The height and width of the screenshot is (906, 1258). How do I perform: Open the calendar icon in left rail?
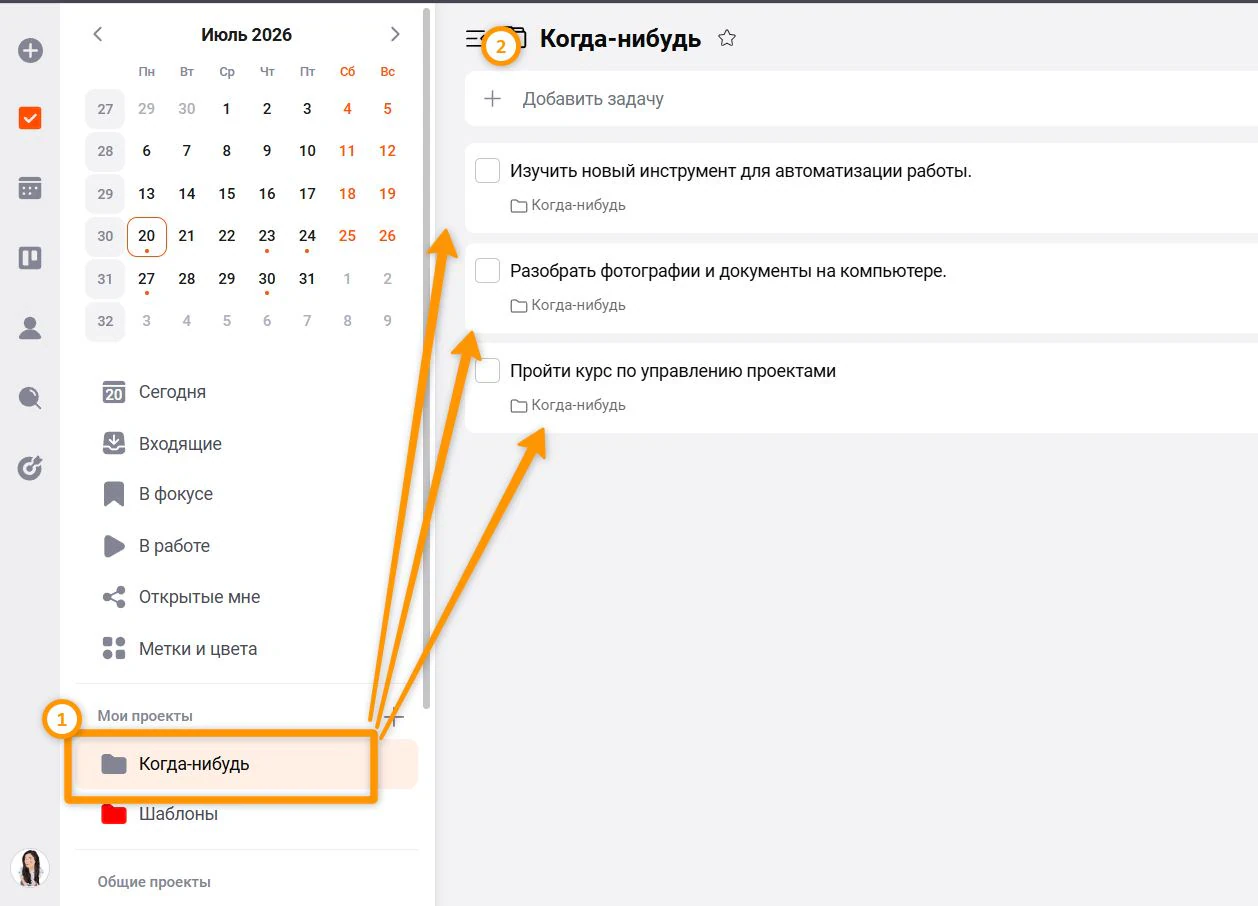(30, 188)
